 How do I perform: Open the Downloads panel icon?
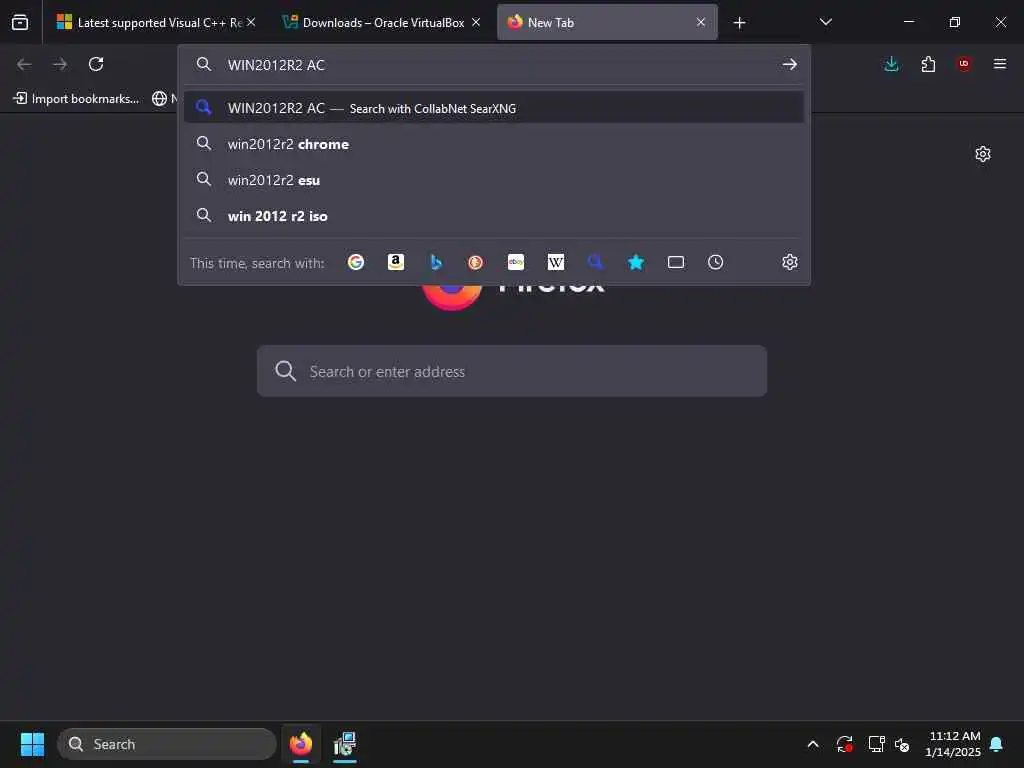[891, 64]
